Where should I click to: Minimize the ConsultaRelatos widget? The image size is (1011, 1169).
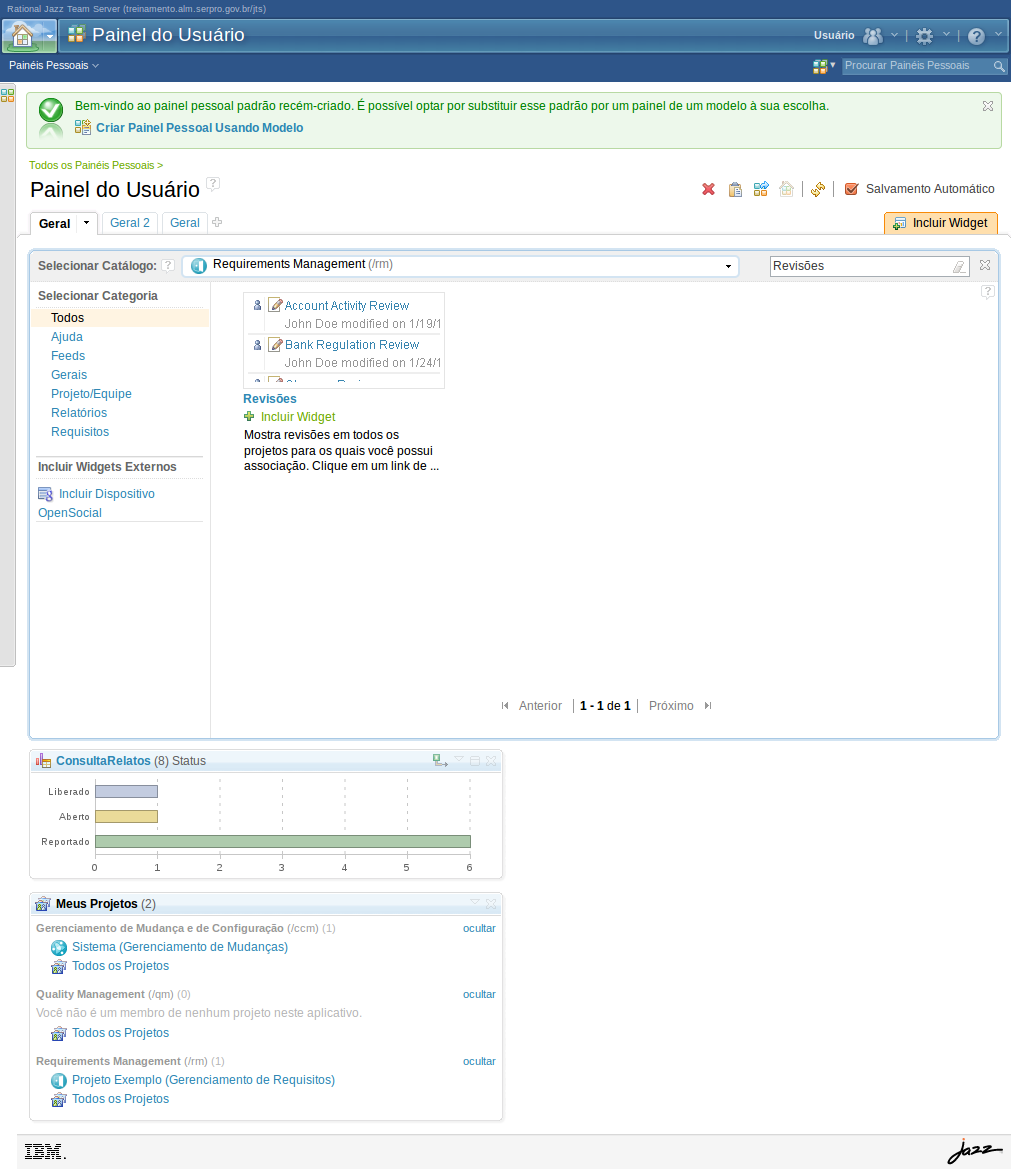[475, 760]
